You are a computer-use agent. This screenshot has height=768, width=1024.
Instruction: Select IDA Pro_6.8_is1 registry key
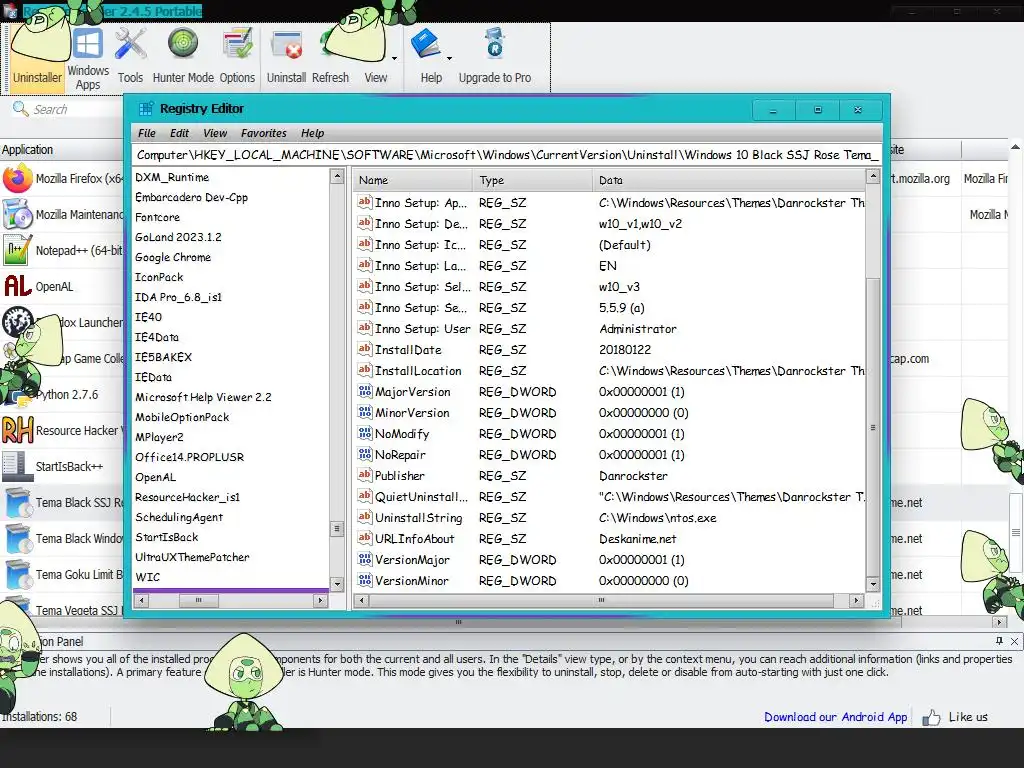point(178,297)
